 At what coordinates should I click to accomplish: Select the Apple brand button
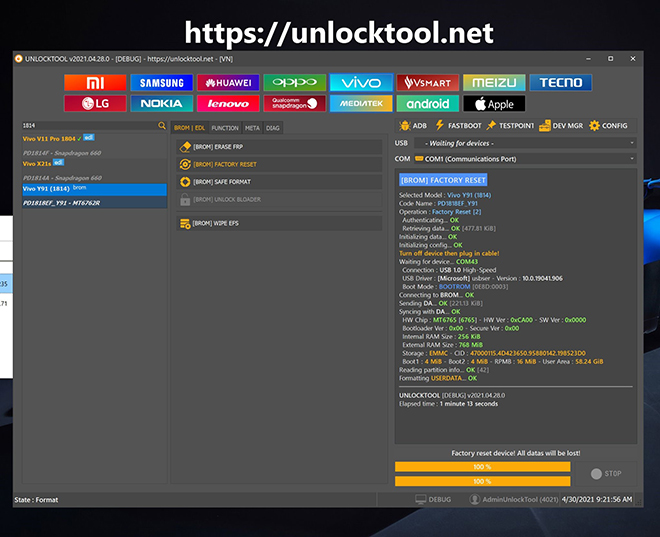point(494,104)
